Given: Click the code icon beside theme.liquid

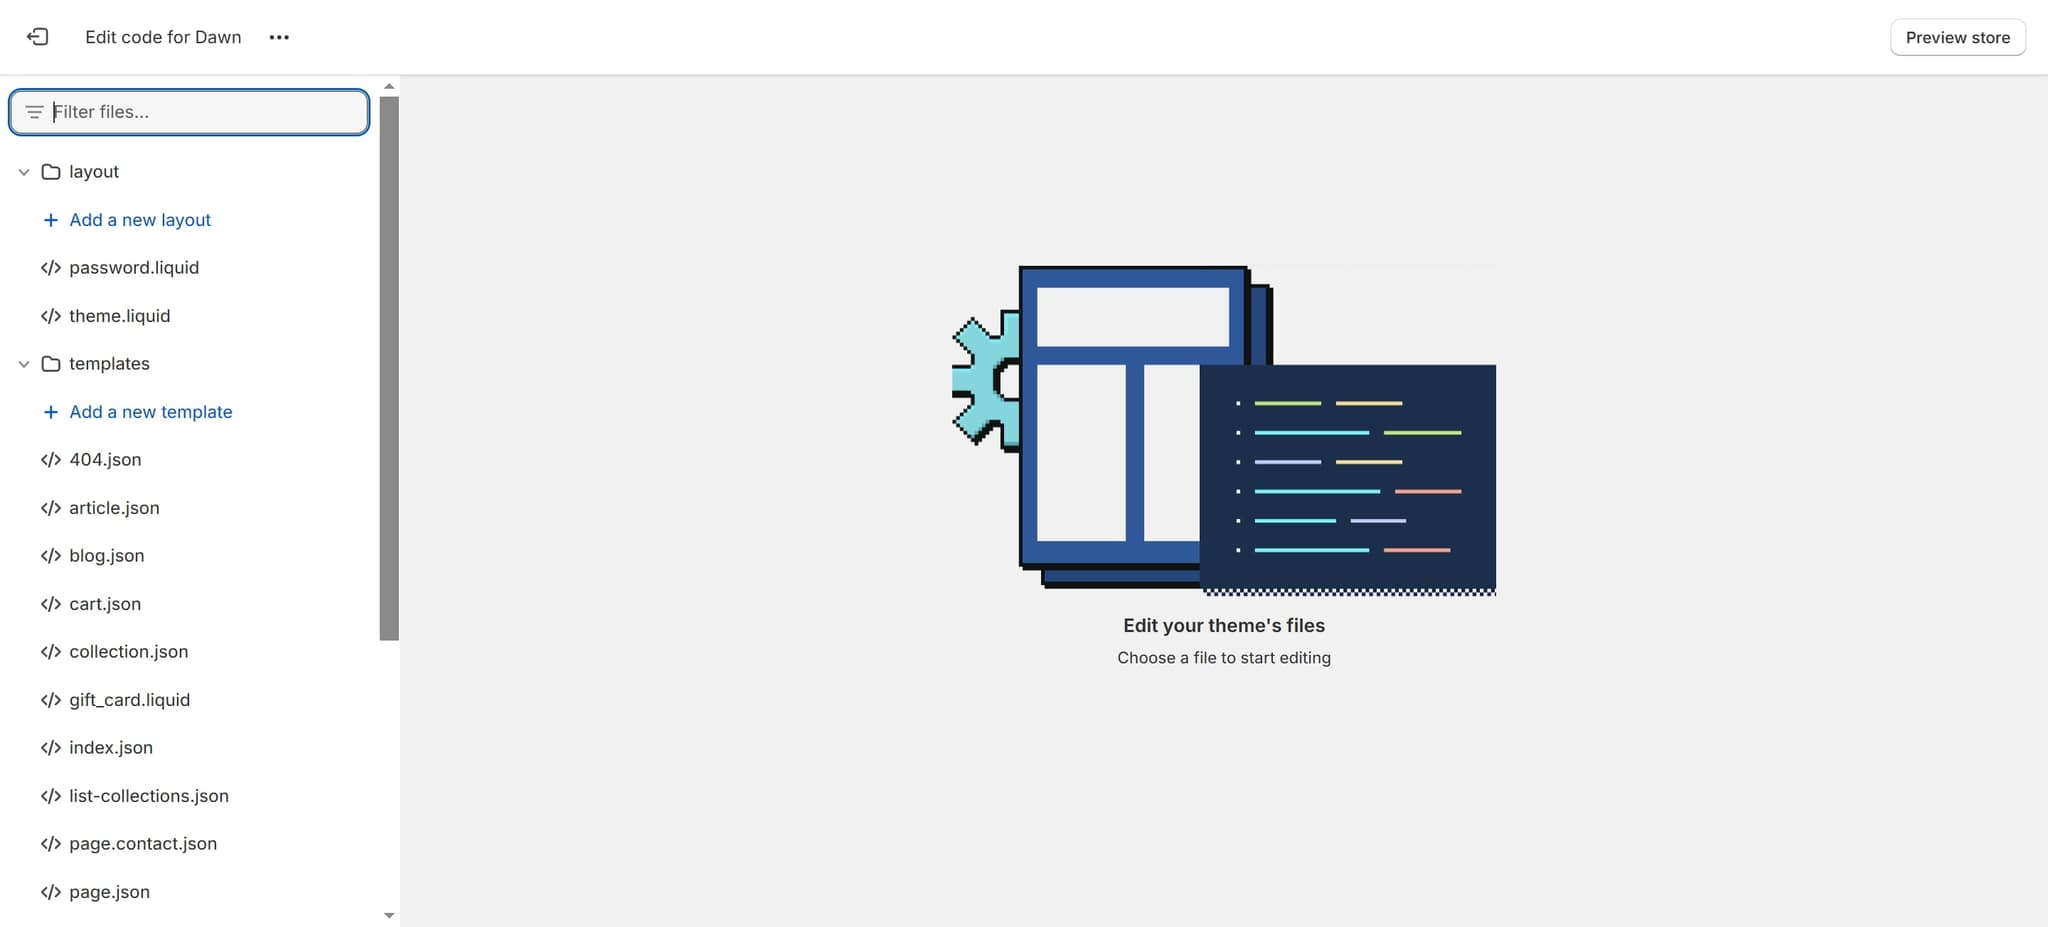Looking at the screenshot, I should (50, 315).
